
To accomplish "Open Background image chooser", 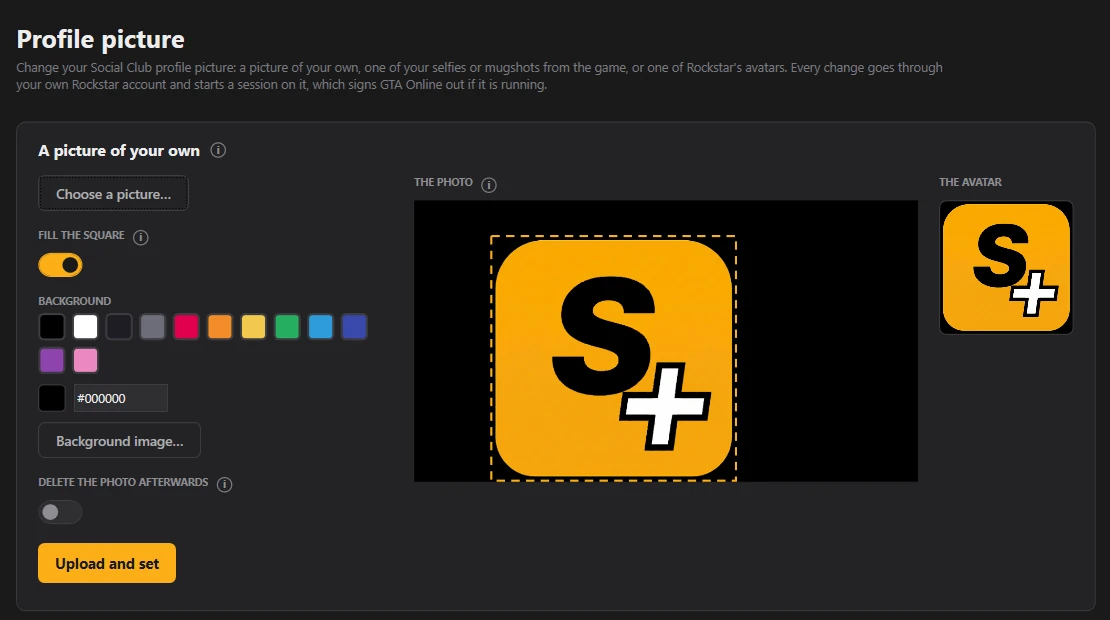I will click(x=119, y=440).
